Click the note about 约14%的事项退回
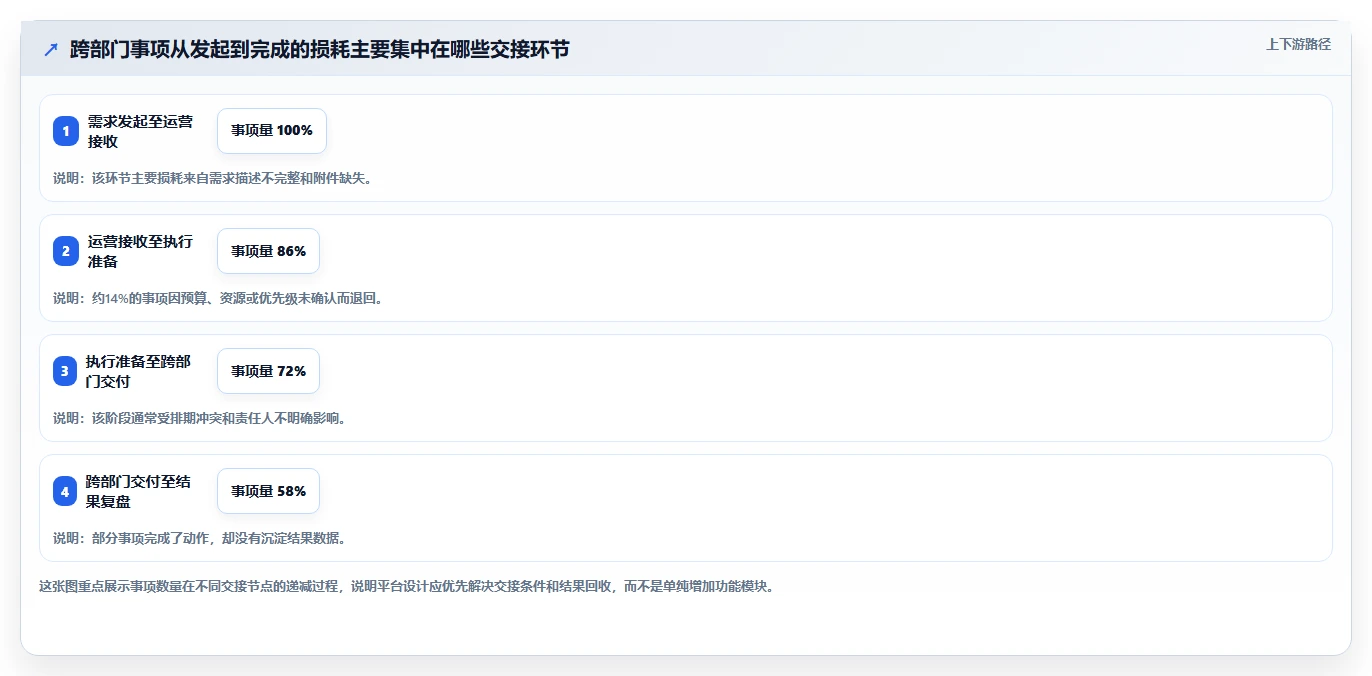 [218, 298]
